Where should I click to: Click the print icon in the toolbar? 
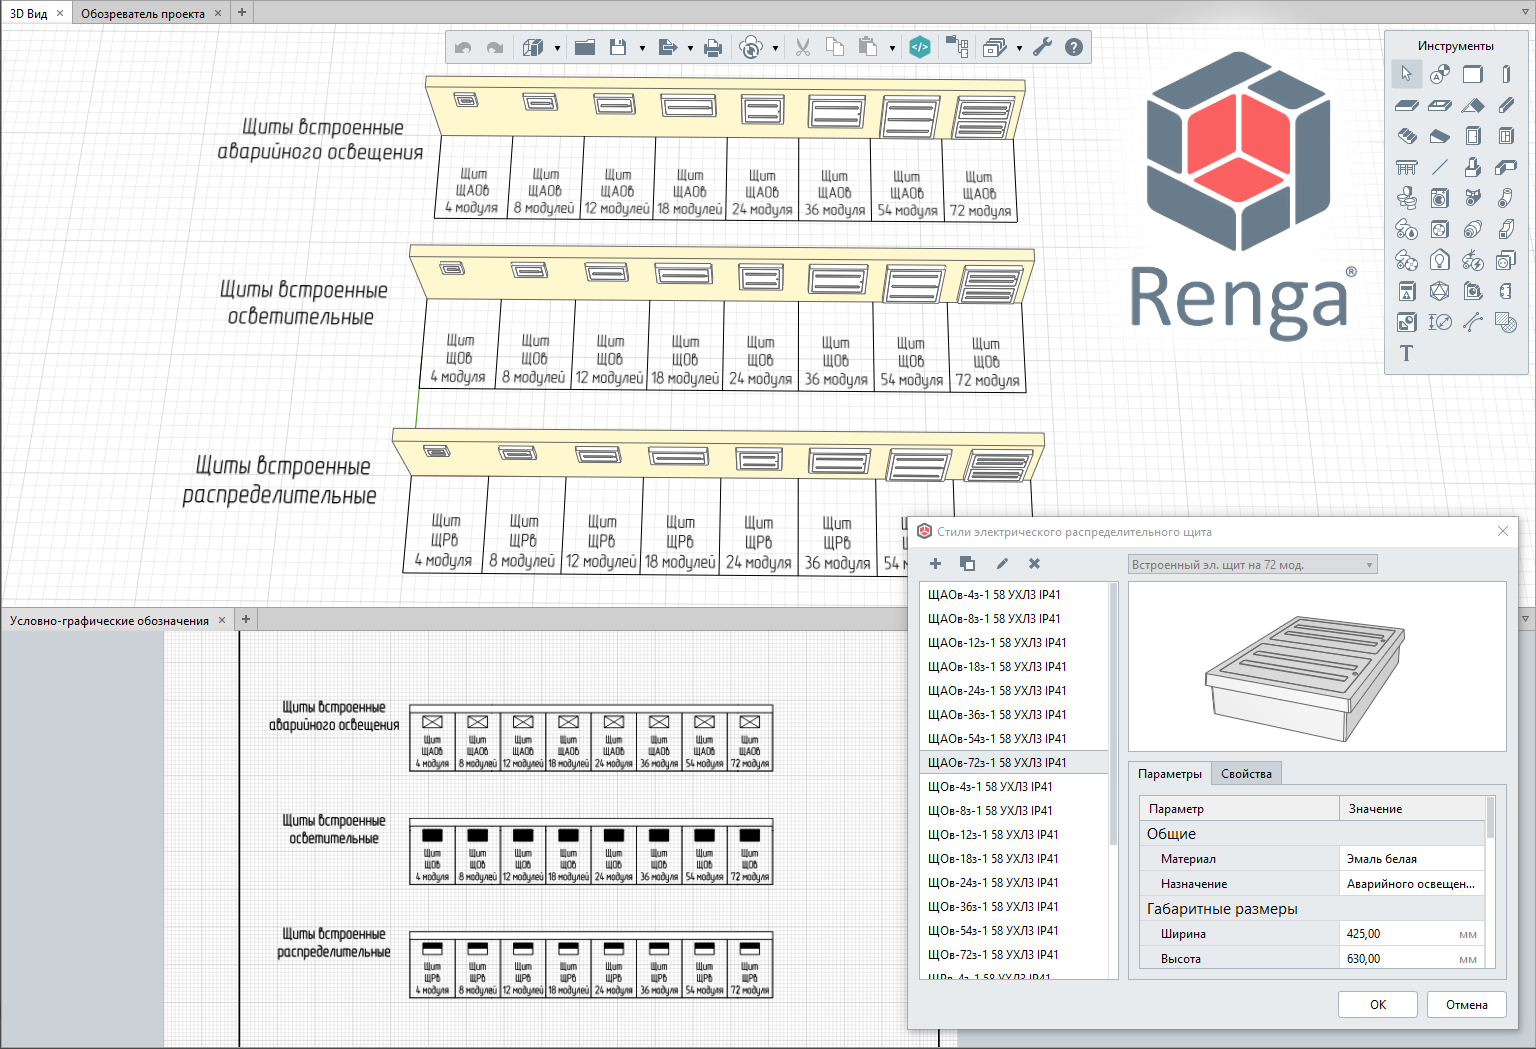click(x=712, y=47)
